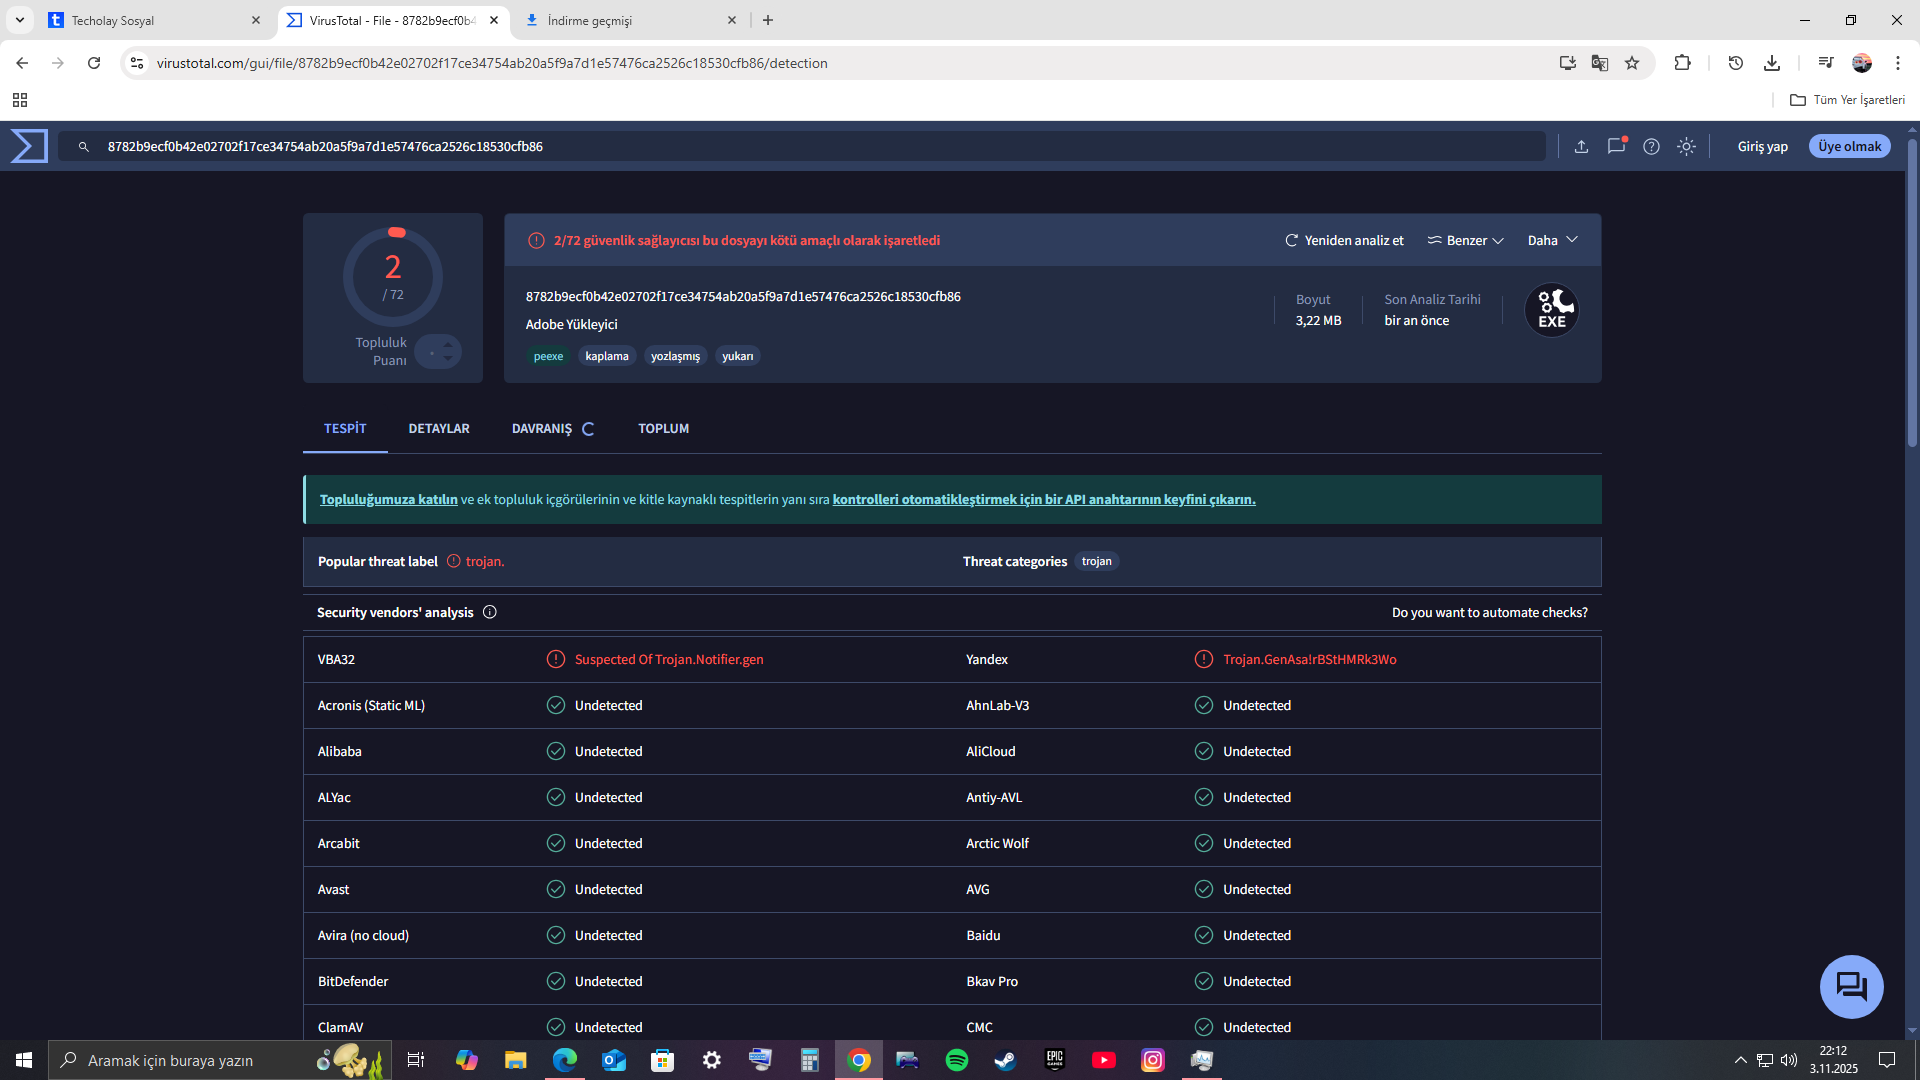
Task: Open the Chrome three-dot menu
Action: [1898, 63]
